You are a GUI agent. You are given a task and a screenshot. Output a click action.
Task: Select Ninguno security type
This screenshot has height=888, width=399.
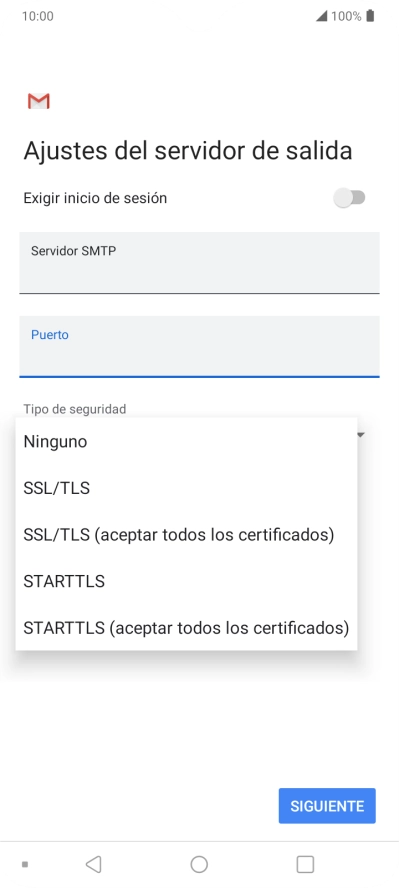coord(186,442)
